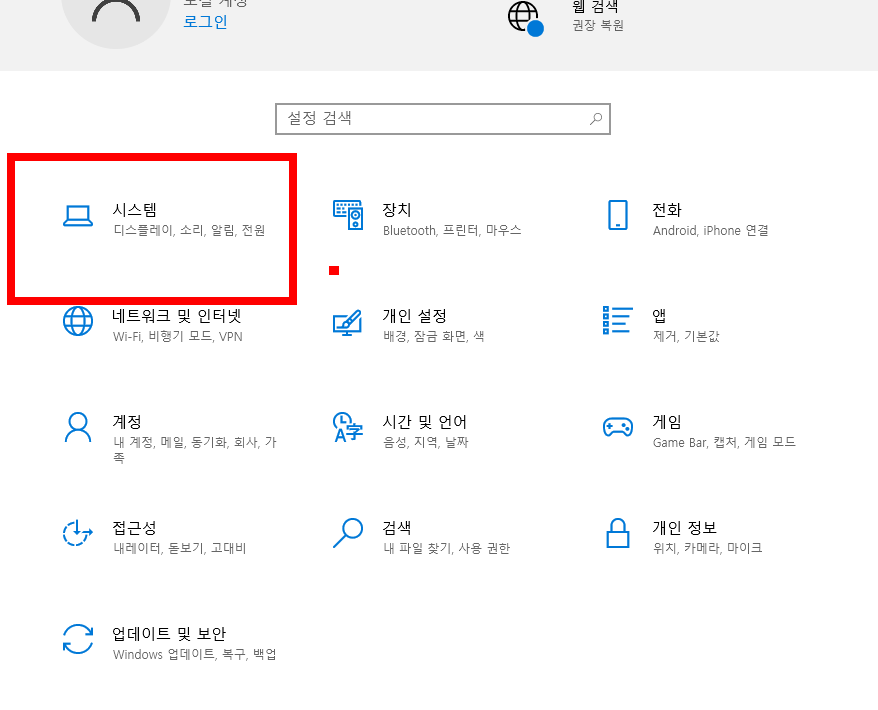The width and height of the screenshot is (878, 710).
Task: Select the highlighted 시스템 category tile
Action: tap(152, 228)
